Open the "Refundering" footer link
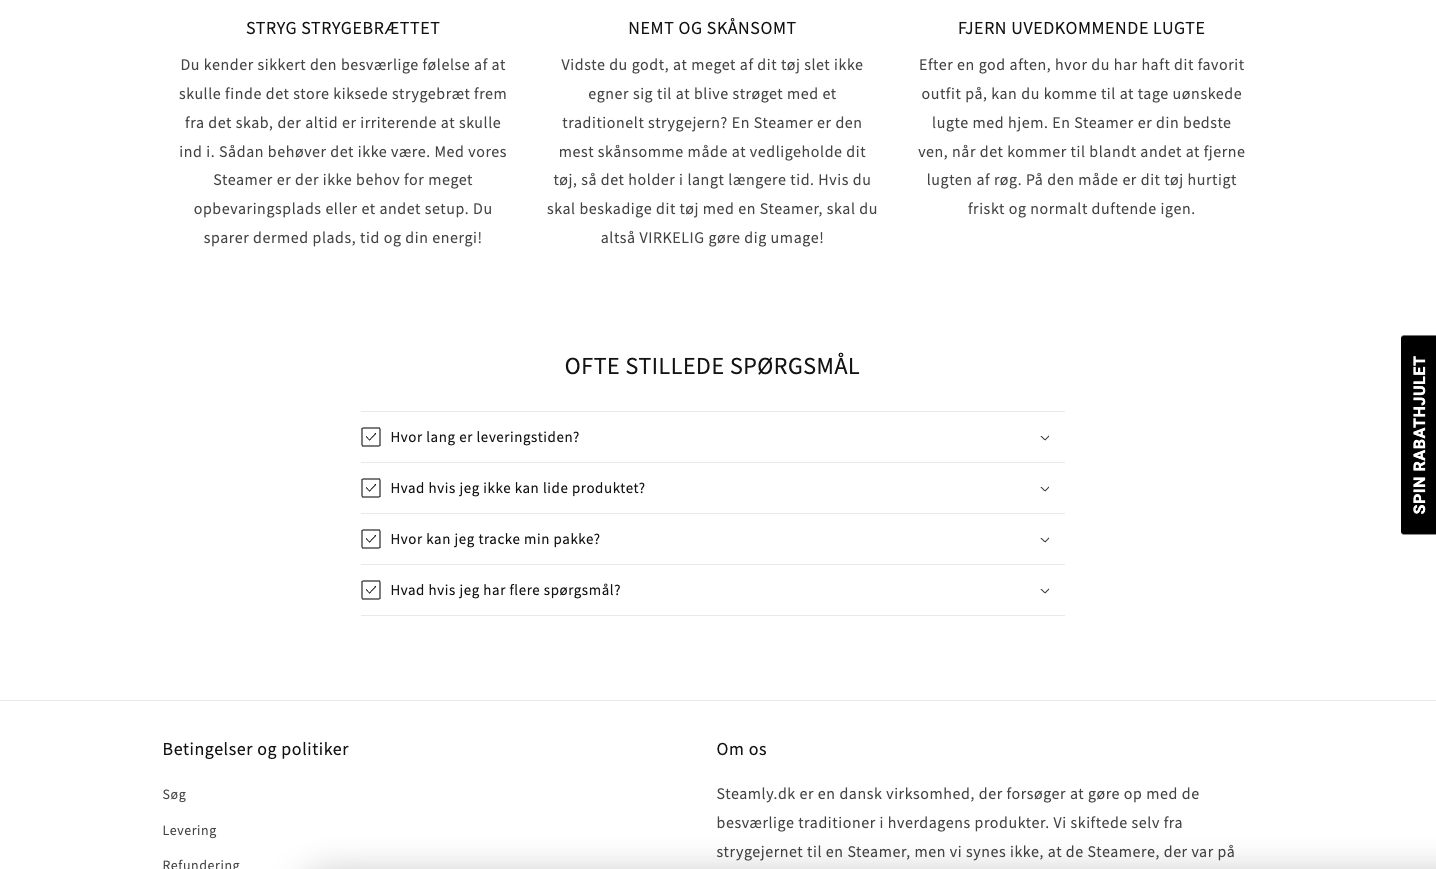This screenshot has height=869, width=1436. pos(201,863)
